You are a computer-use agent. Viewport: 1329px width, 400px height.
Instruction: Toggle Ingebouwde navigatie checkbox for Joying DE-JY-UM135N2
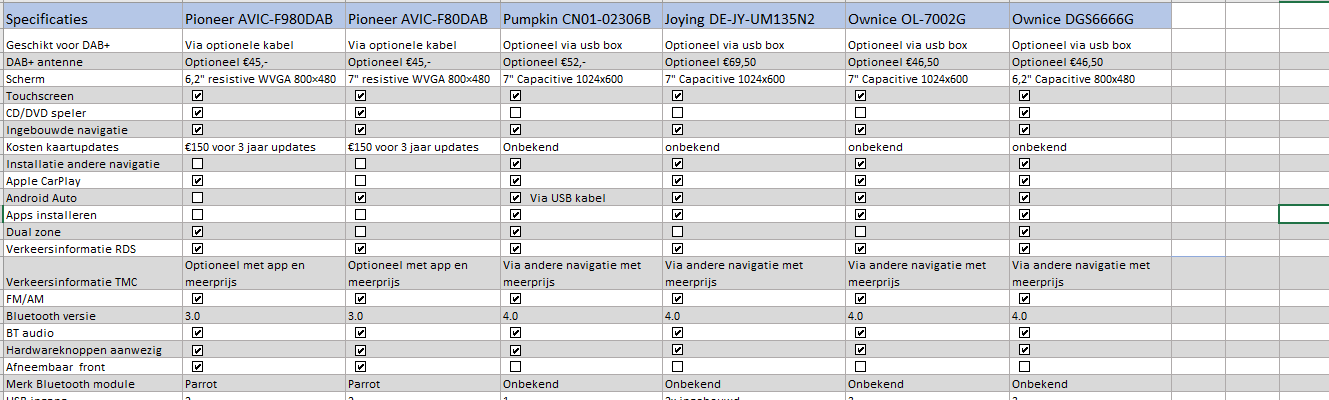[677, 130]
